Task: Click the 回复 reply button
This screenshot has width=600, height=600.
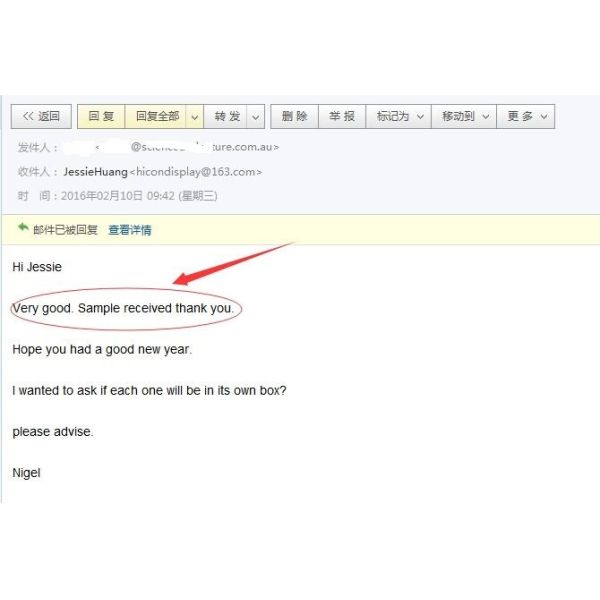Action: [x=101, y=116]
